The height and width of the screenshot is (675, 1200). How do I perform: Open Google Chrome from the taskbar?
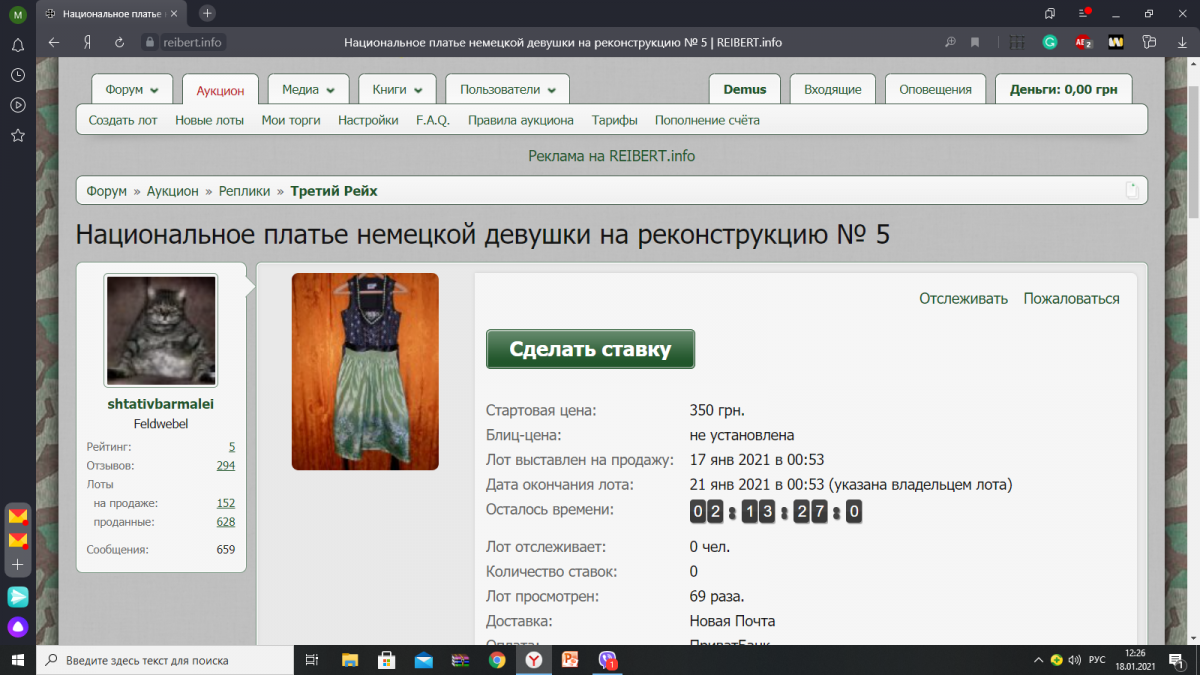tap(497, 660)
